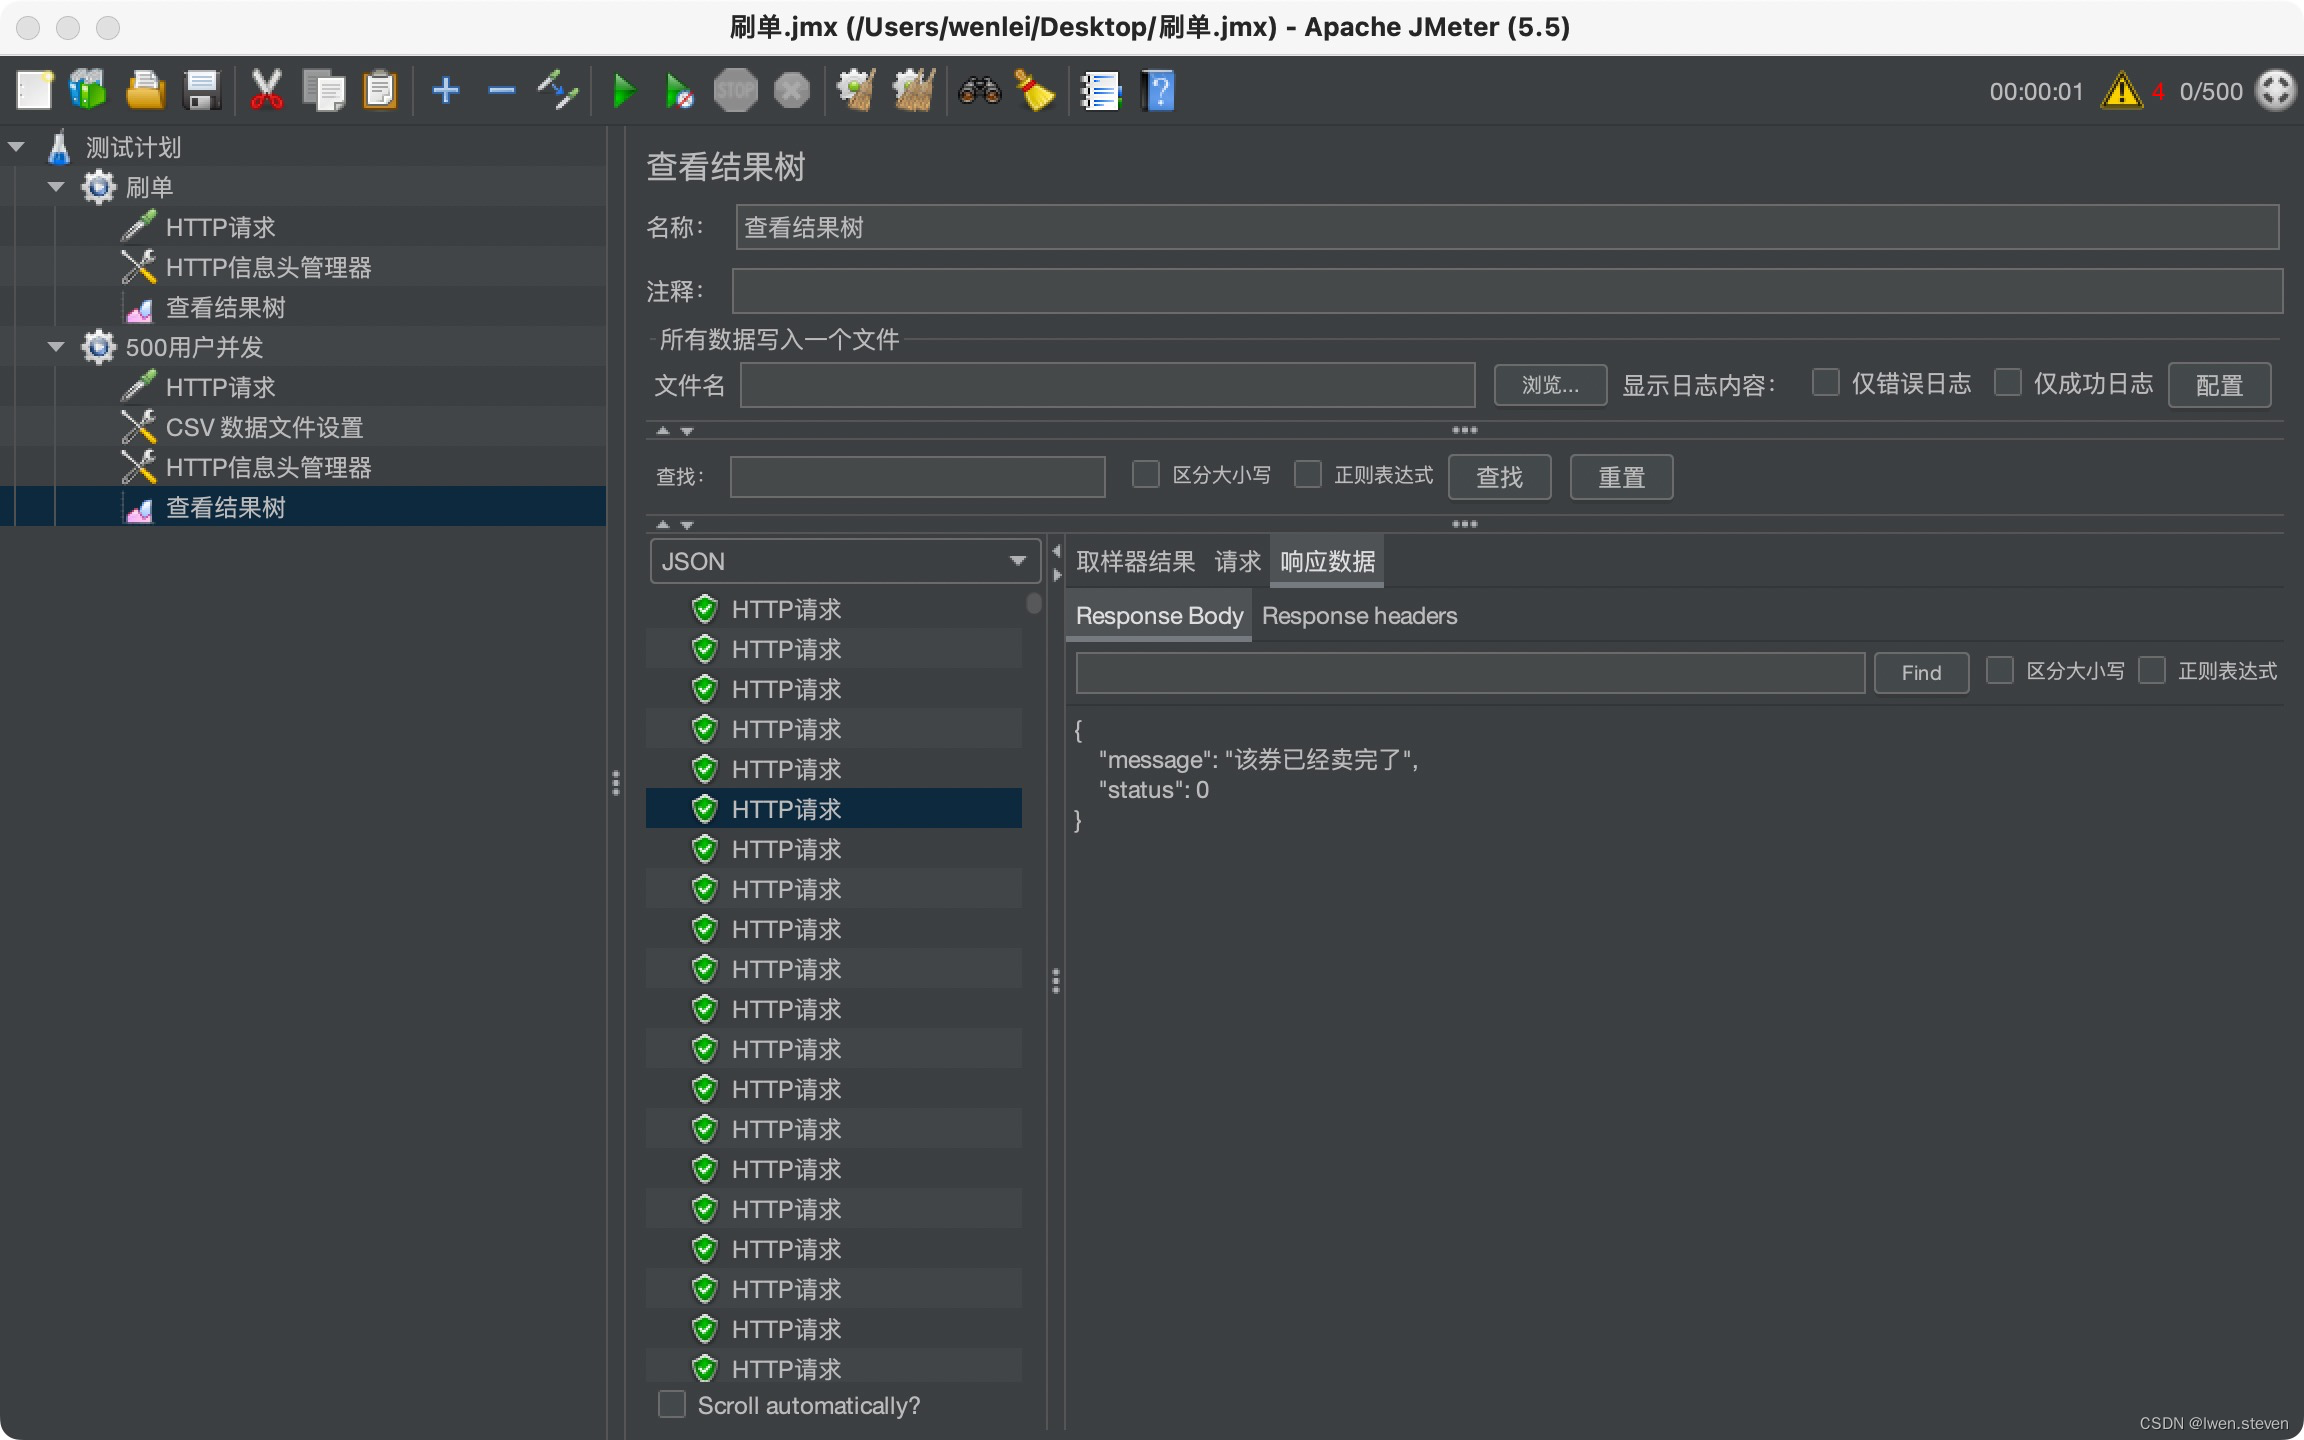Screen dimensions: 2304x1440
Task: Select CSV row's neighbor 查看结果树 under 刷单
Action: coord(225,307)
